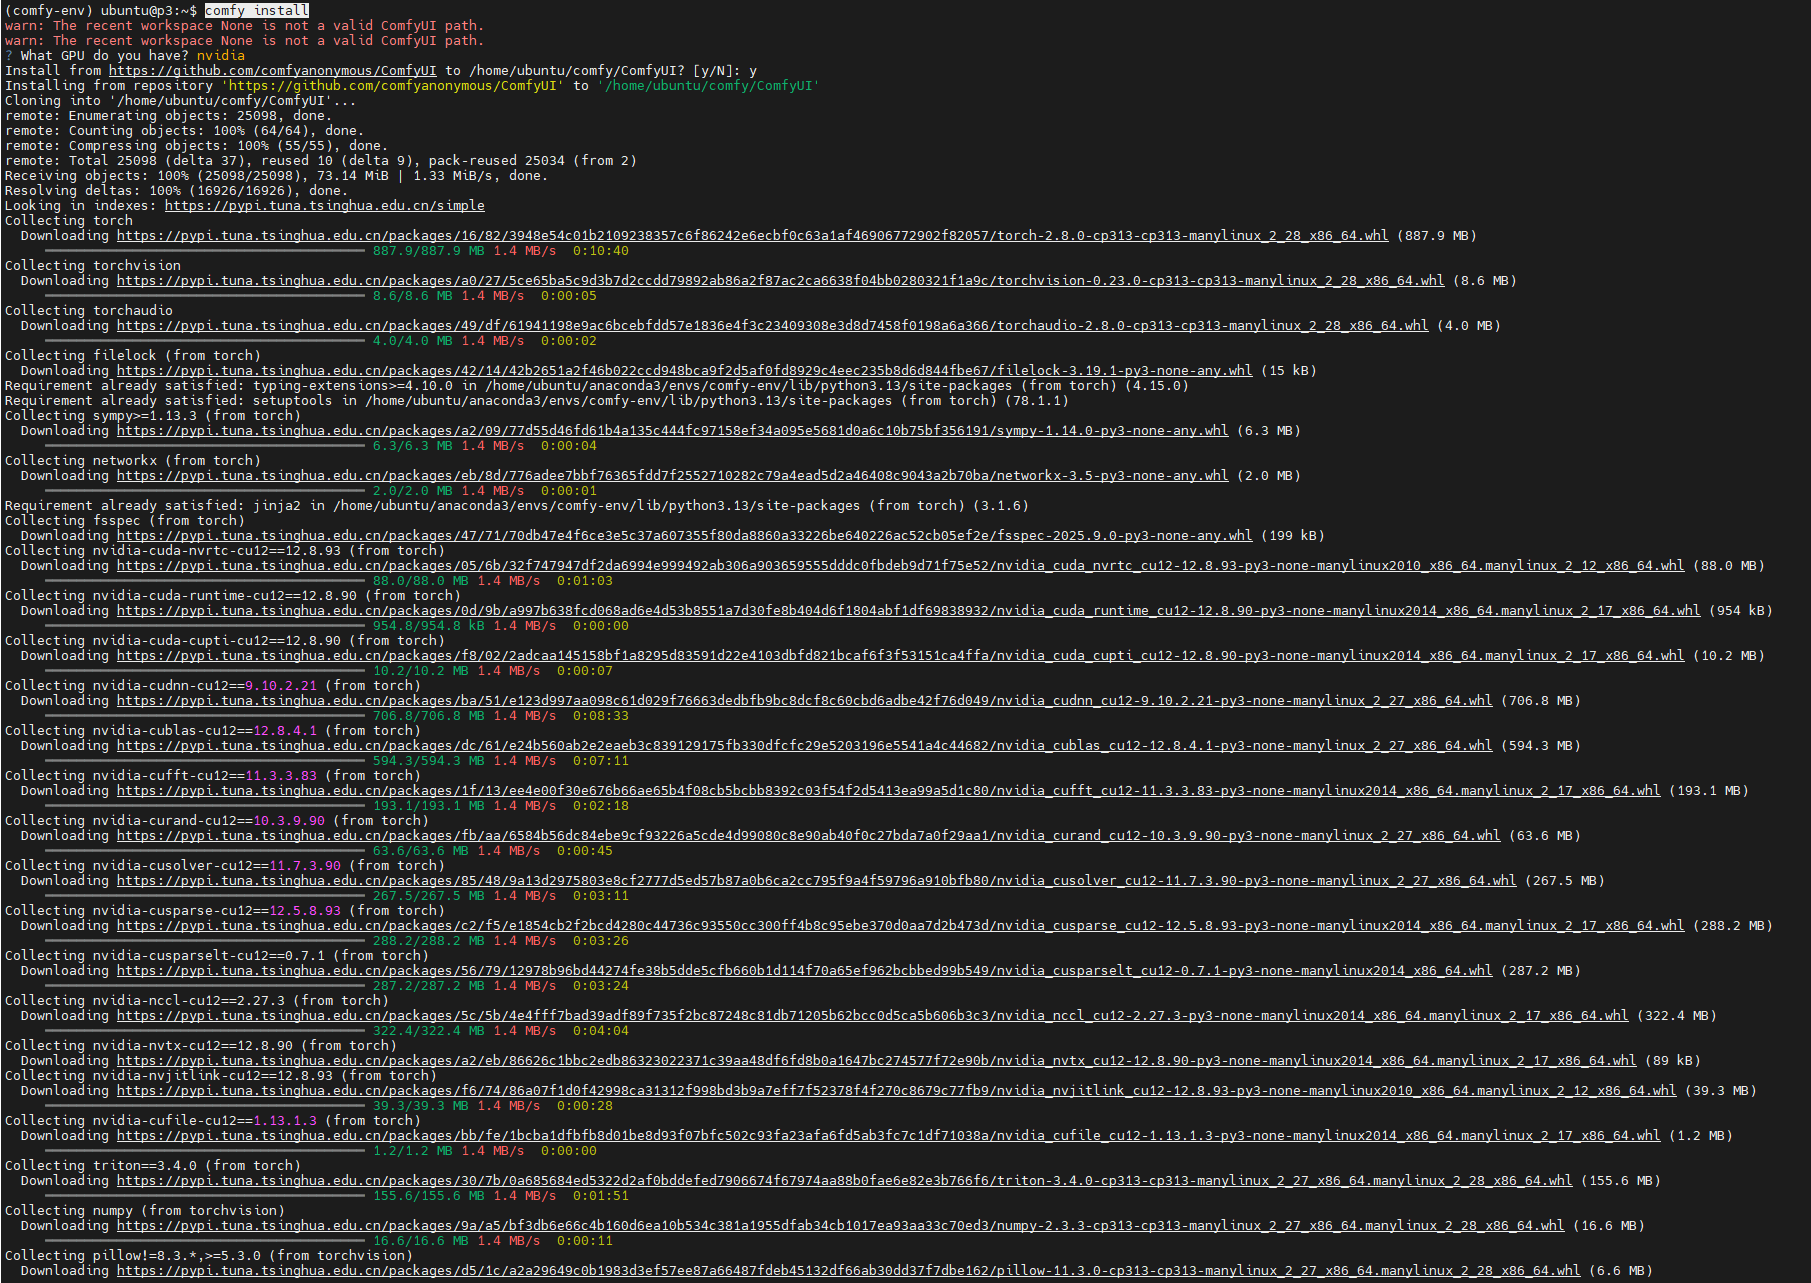Open the nvidia_cudnn_cu12 wheel URL
1811x1283 pixels.
point(804,701)
